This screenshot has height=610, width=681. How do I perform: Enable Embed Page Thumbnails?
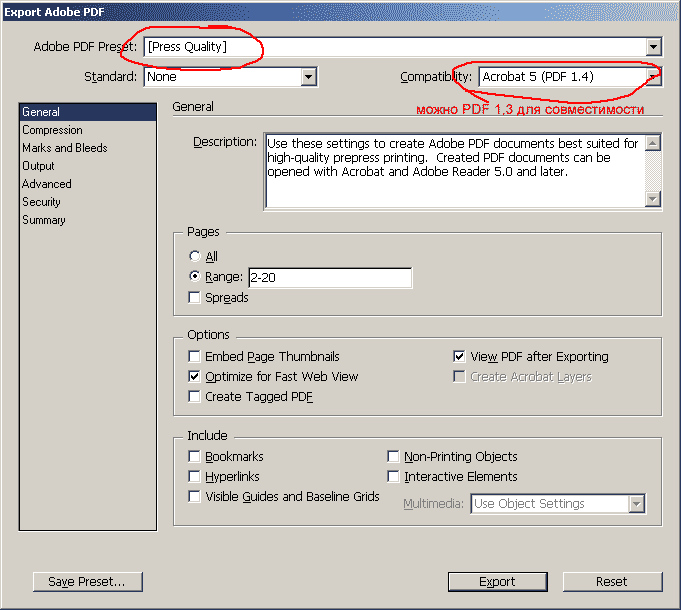tap(194, 356)
